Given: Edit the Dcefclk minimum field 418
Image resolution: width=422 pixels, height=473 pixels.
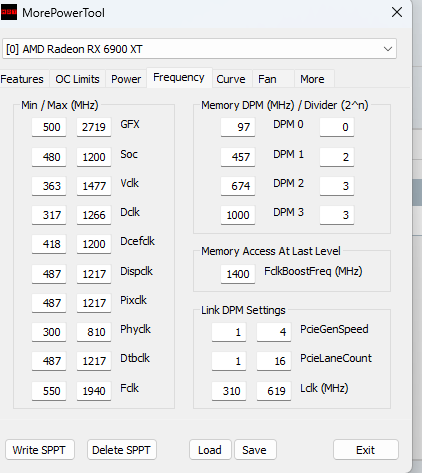Looking at the screenshot, I should point(49,244).
